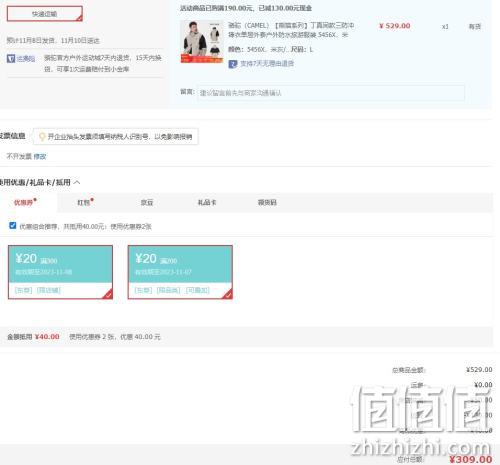Select the 快递运输 shipping option
500x465 pixels.
45,14
